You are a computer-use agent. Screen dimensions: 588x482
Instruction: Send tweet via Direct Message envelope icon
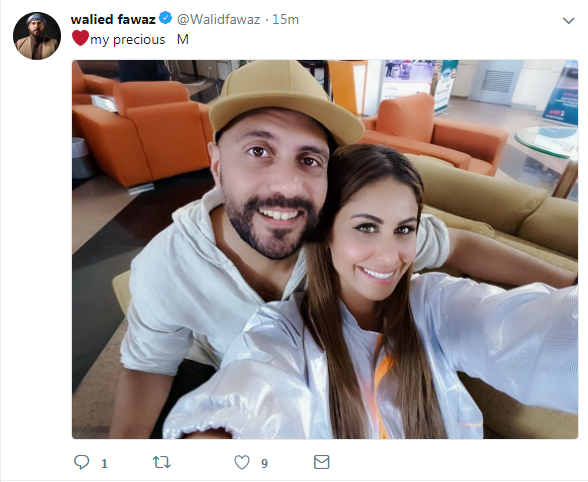321,462
